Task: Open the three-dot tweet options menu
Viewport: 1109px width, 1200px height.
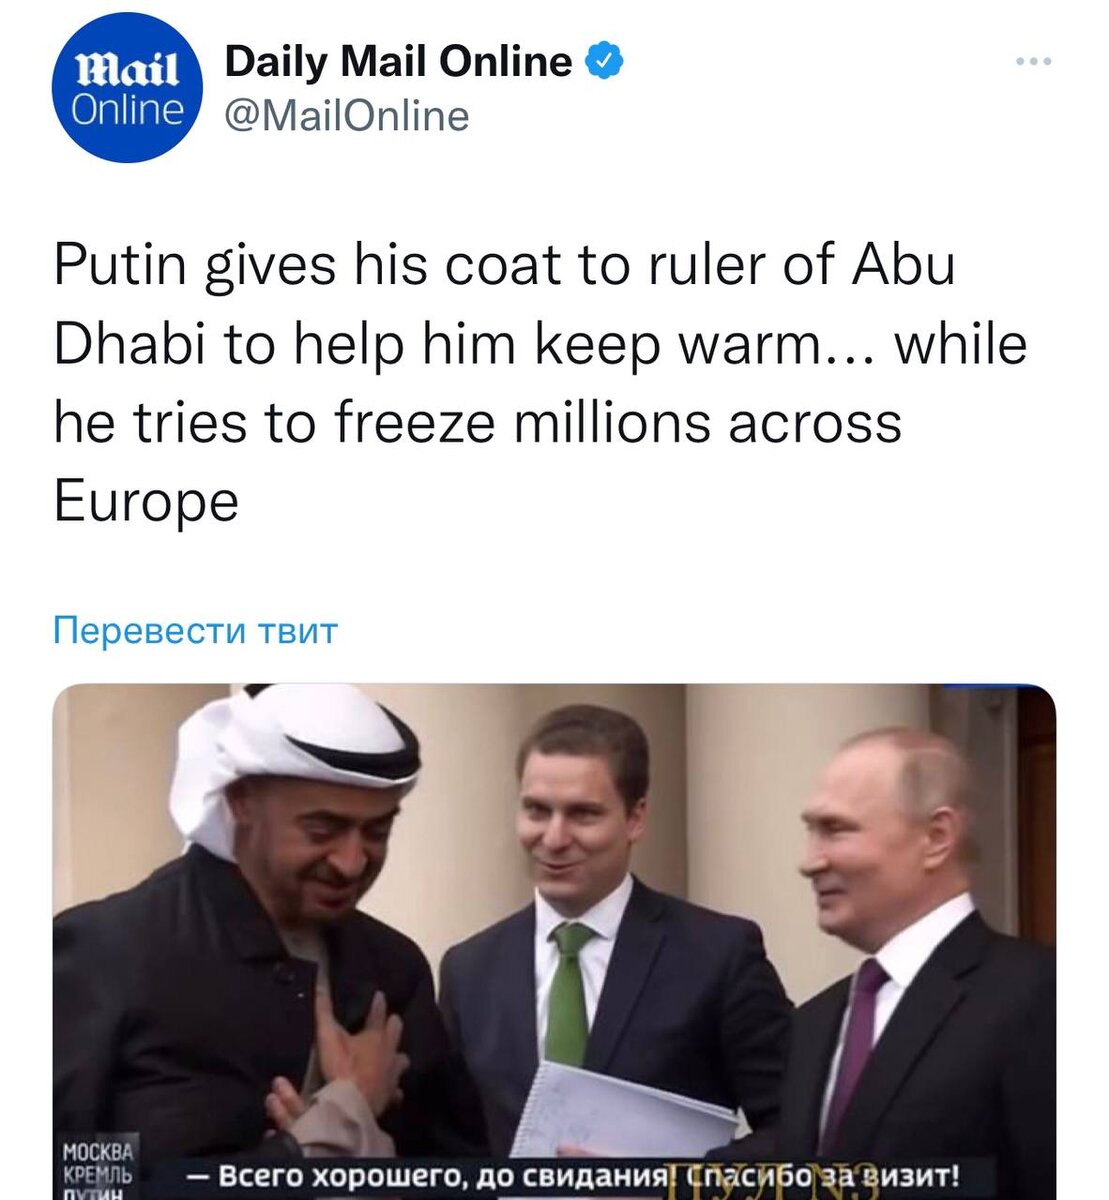Action: point(1033,62)
